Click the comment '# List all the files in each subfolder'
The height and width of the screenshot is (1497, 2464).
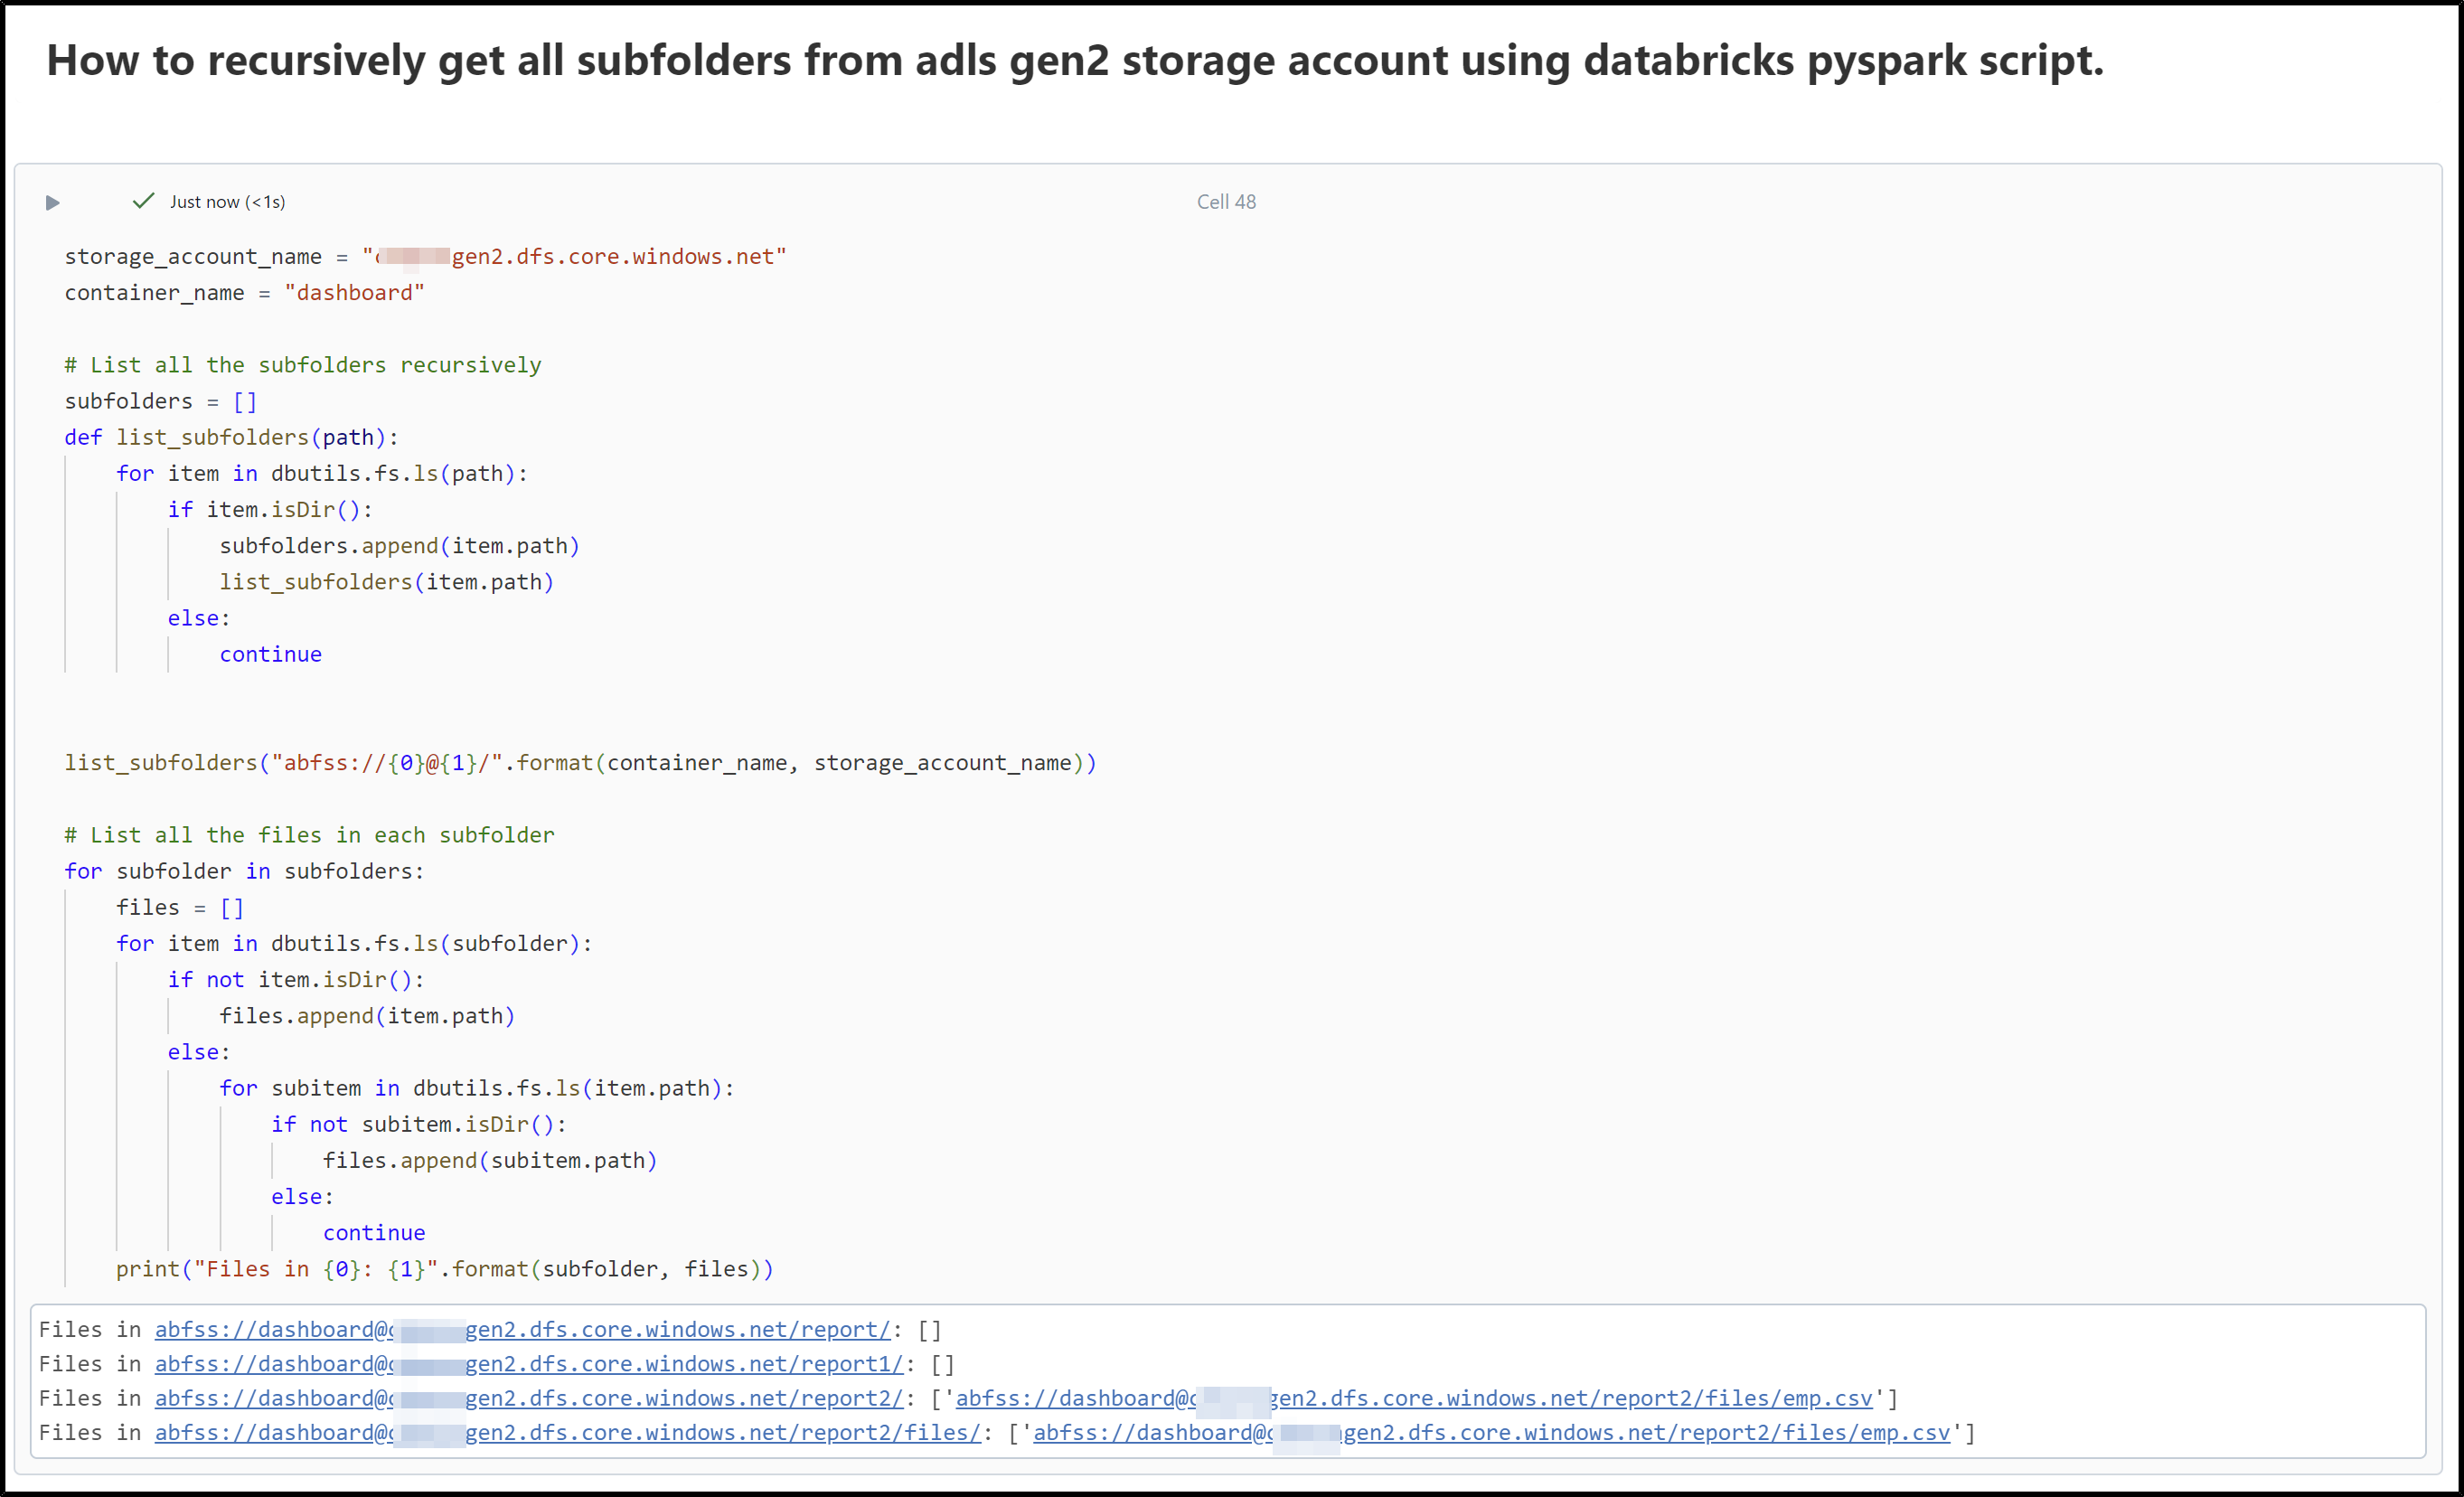[x=308, y=834]
